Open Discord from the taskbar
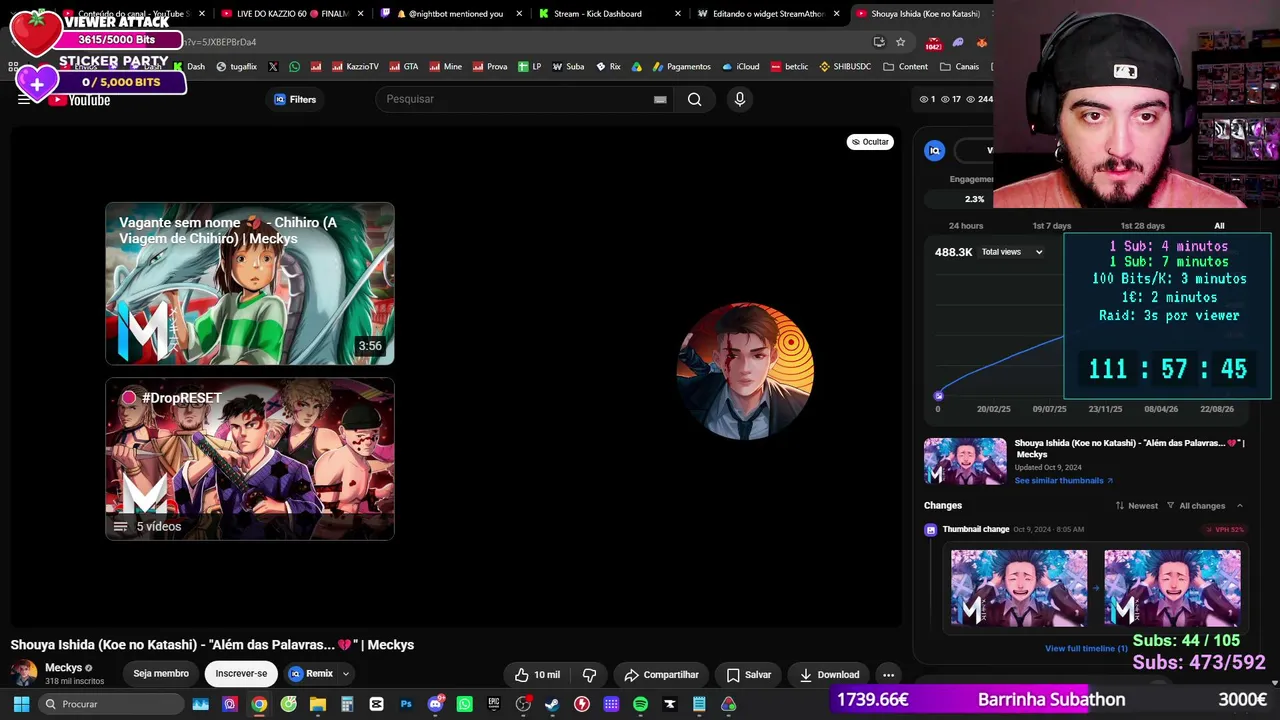Screen dimensions: 1280x720 click(x=435, y=704)
